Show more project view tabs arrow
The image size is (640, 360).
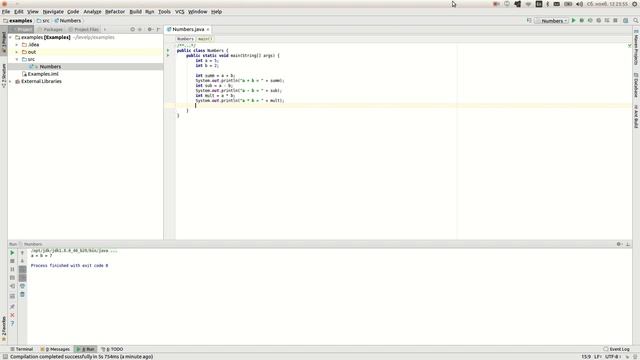pyautogui.click(x=105, y=29)
